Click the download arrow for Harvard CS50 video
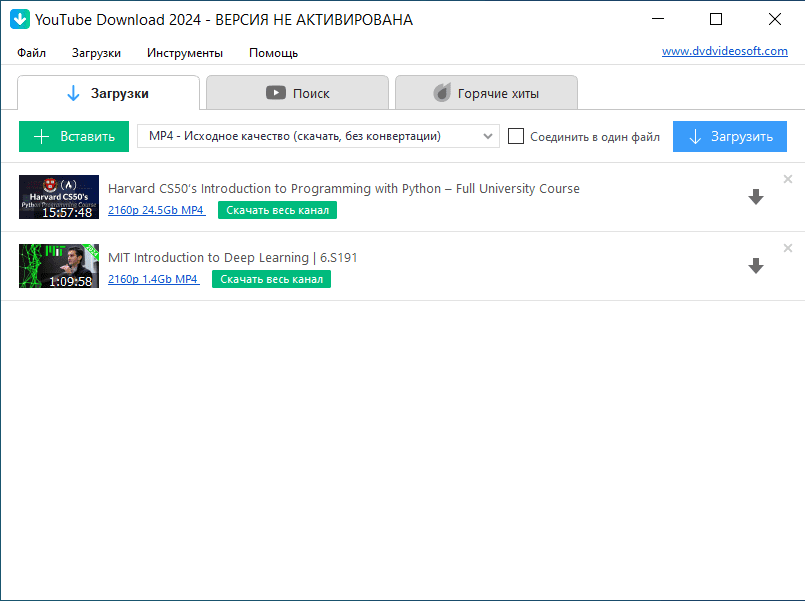The width and height of the screenshot is (805, 601). point(756,197)
